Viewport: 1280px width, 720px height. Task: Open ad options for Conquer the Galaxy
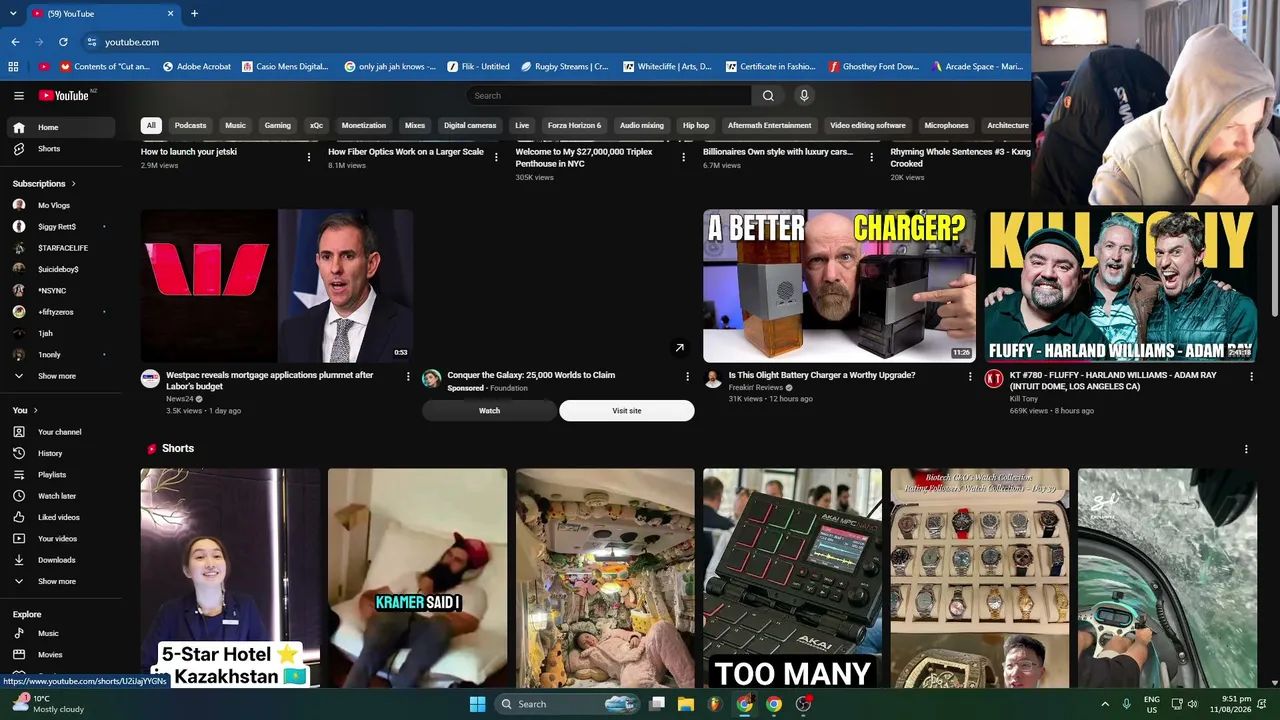pos(687,376)
